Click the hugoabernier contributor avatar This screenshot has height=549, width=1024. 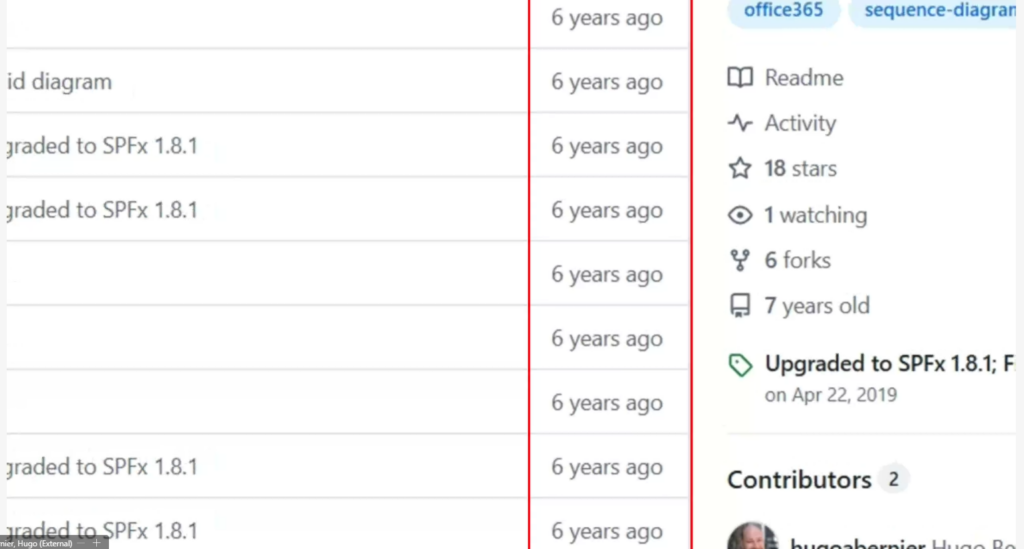pyautogui.click(x=752, y=536)
